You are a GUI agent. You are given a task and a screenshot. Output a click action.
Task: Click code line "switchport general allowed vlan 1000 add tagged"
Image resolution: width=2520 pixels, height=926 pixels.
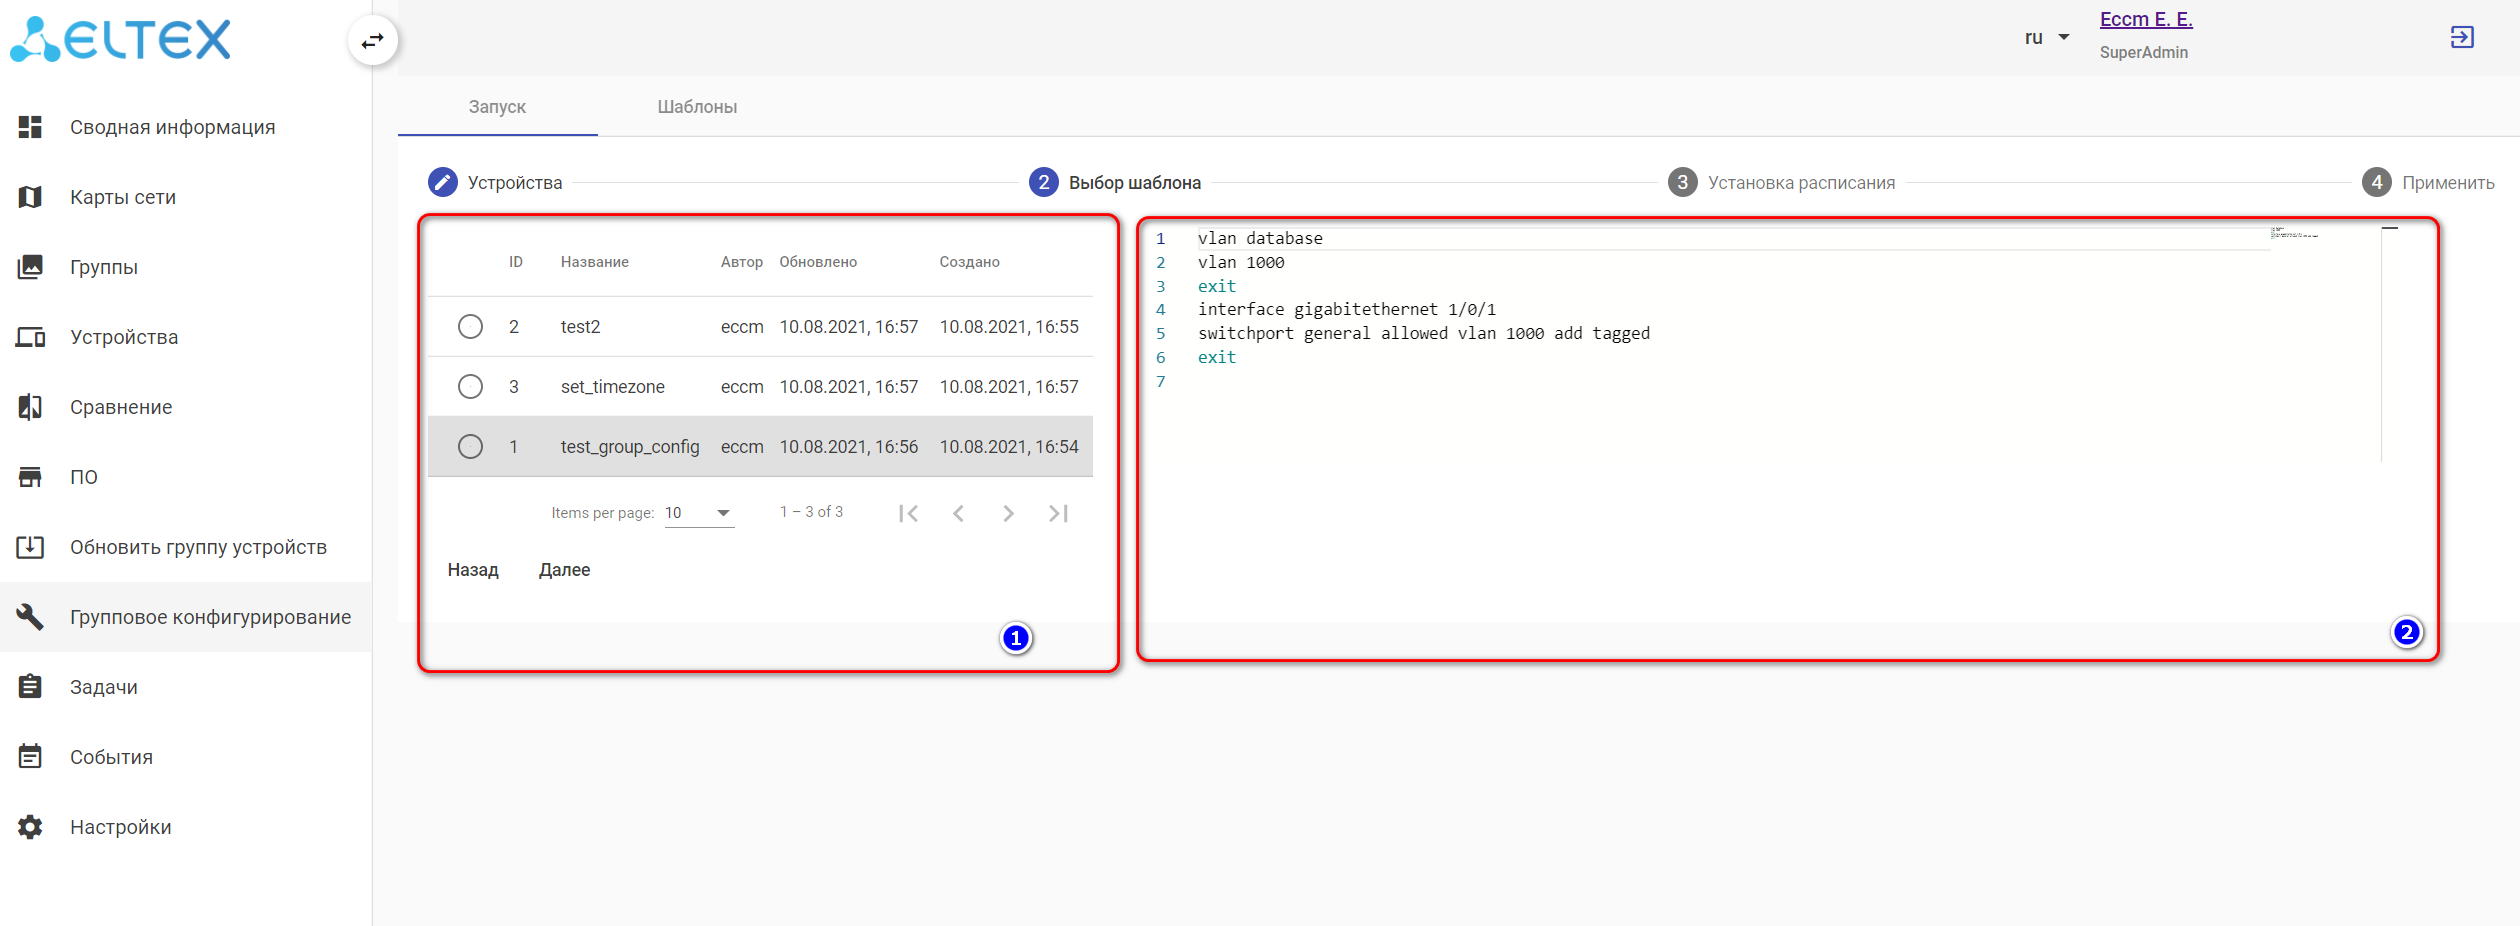click(1424, 333)
